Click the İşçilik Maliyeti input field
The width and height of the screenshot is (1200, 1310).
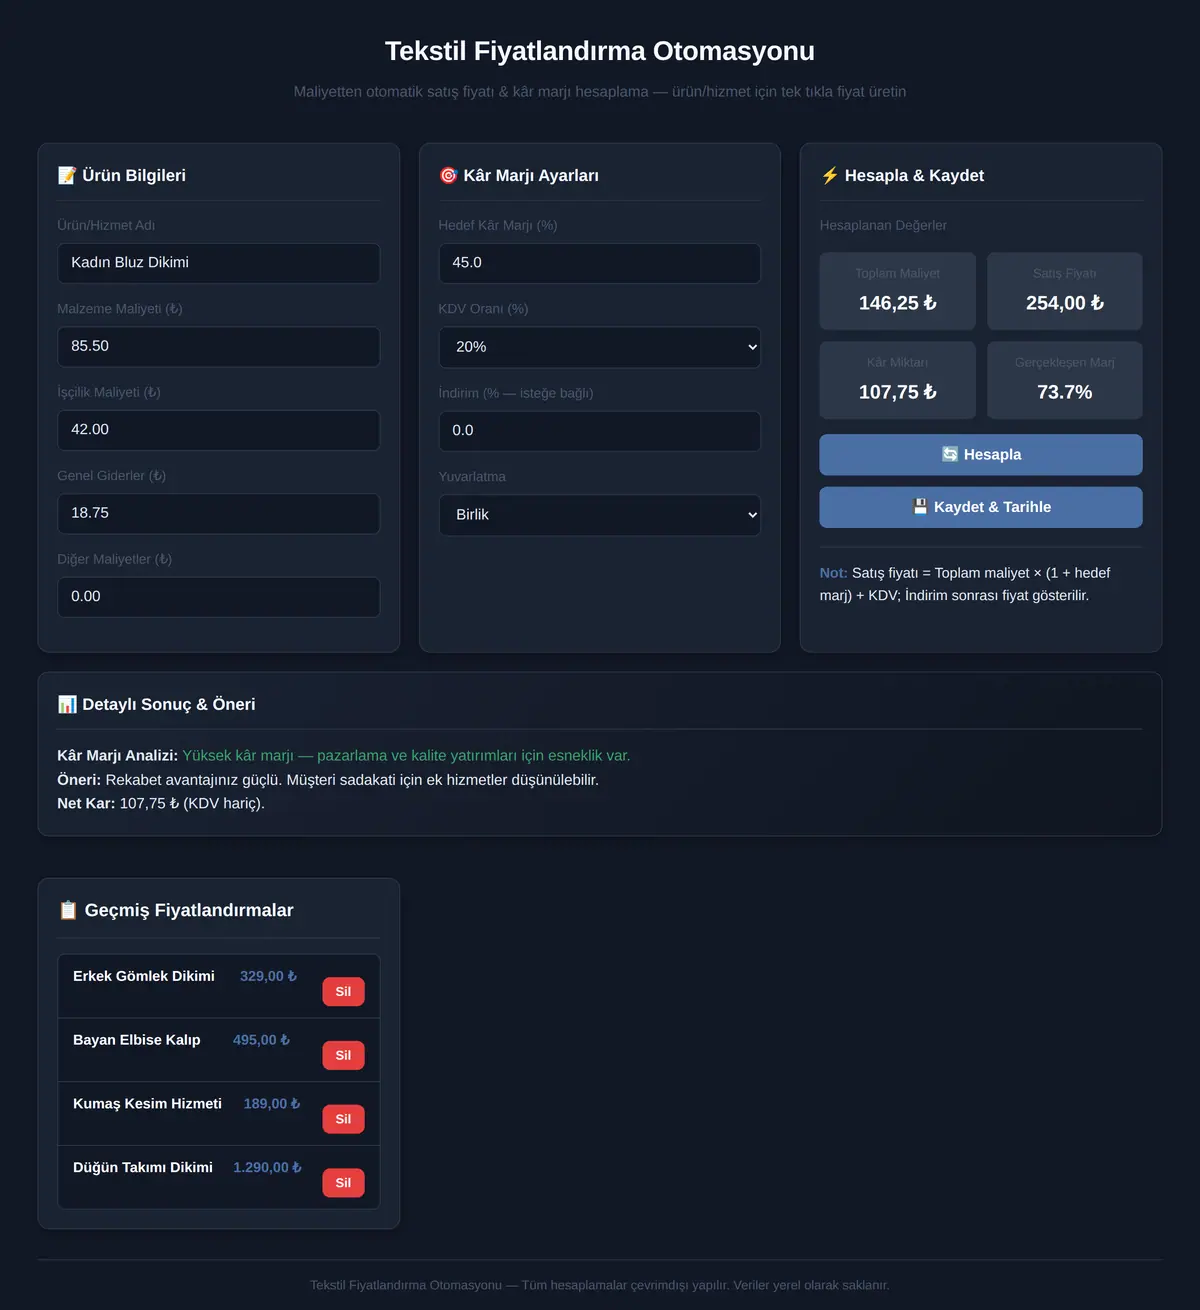219,430
